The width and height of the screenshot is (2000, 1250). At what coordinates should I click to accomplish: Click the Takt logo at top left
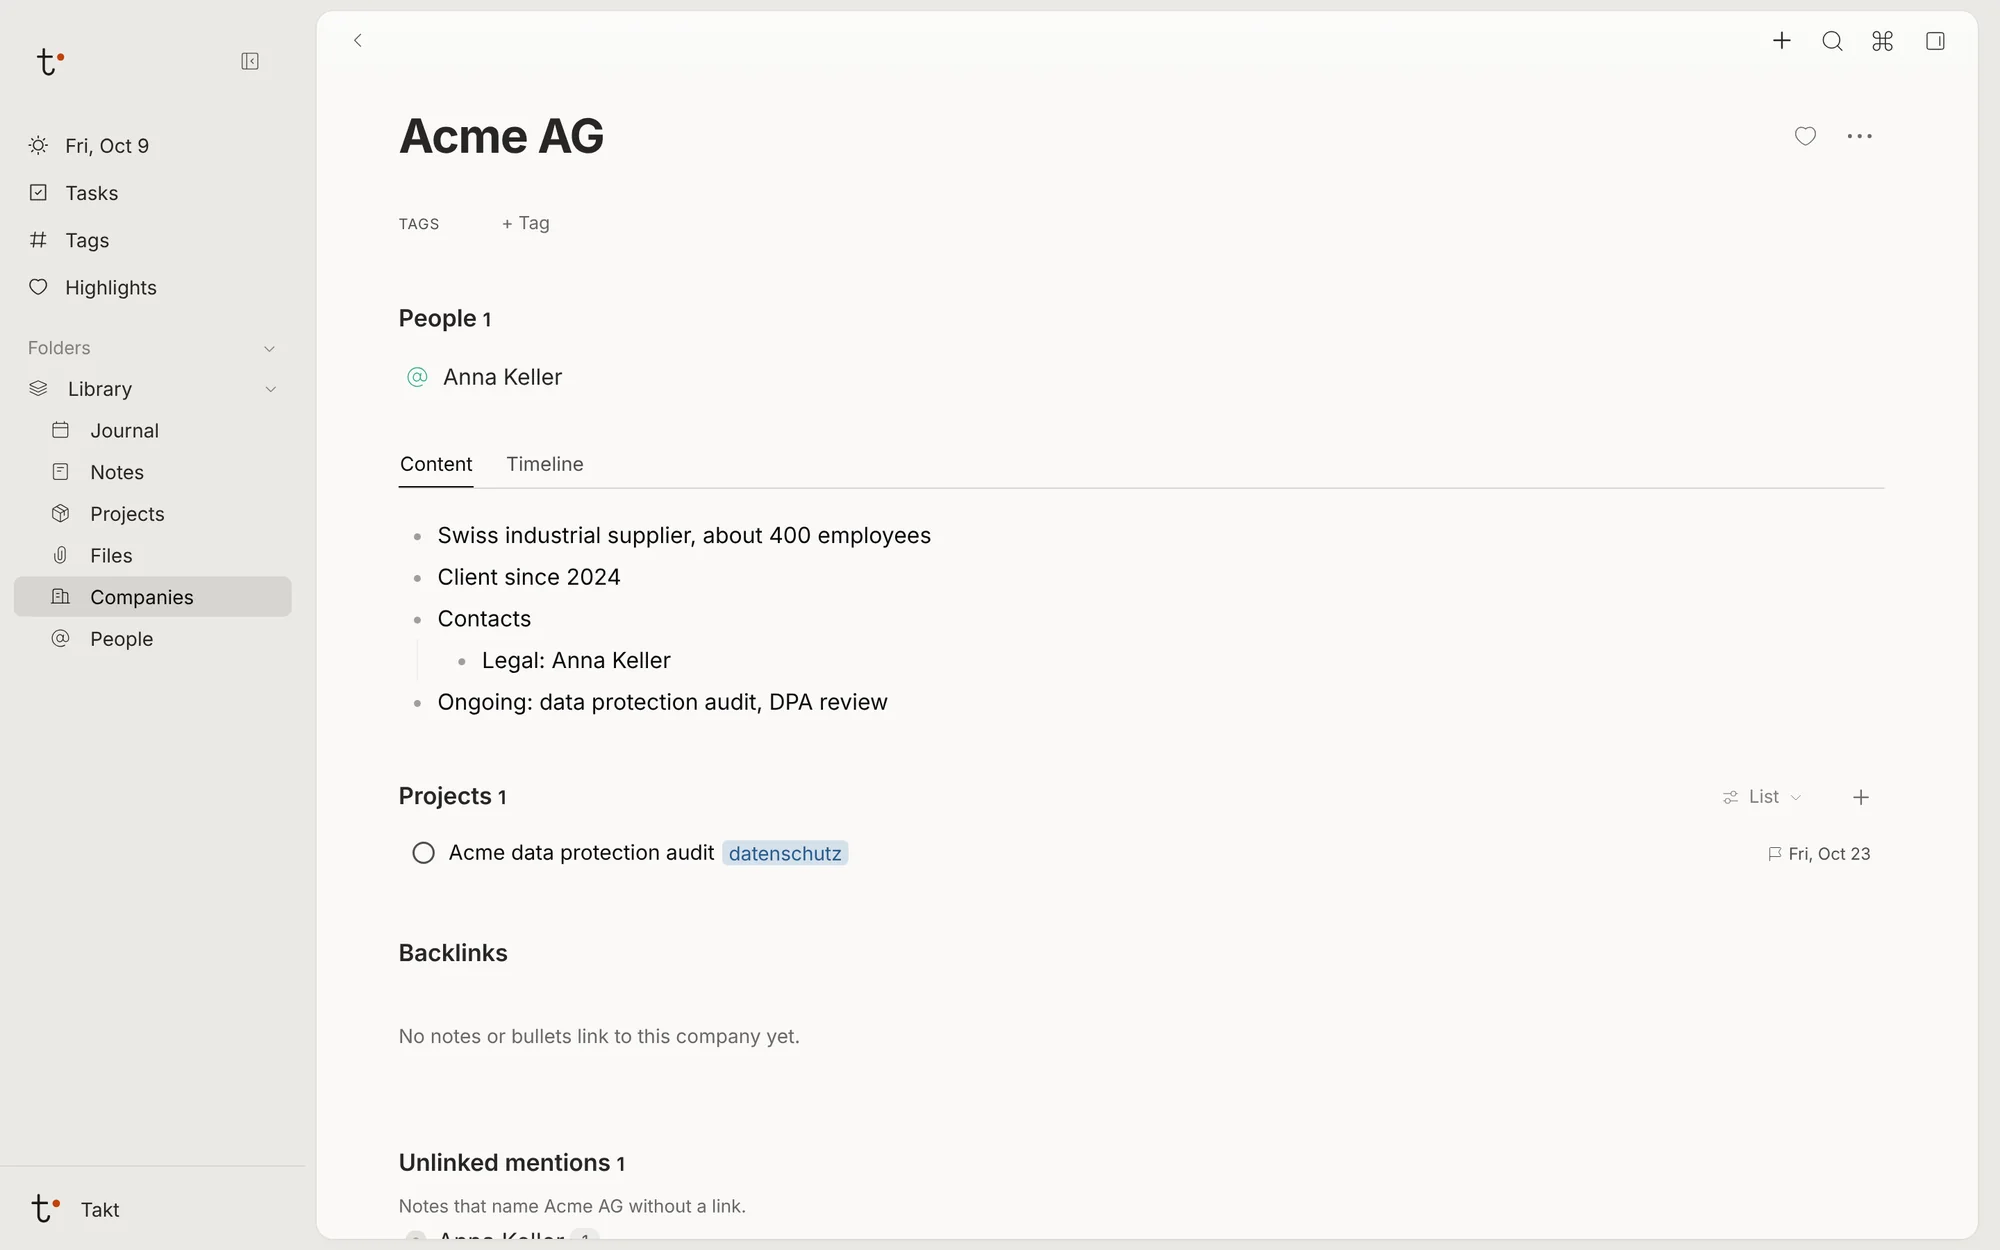(x=49, y=62)
